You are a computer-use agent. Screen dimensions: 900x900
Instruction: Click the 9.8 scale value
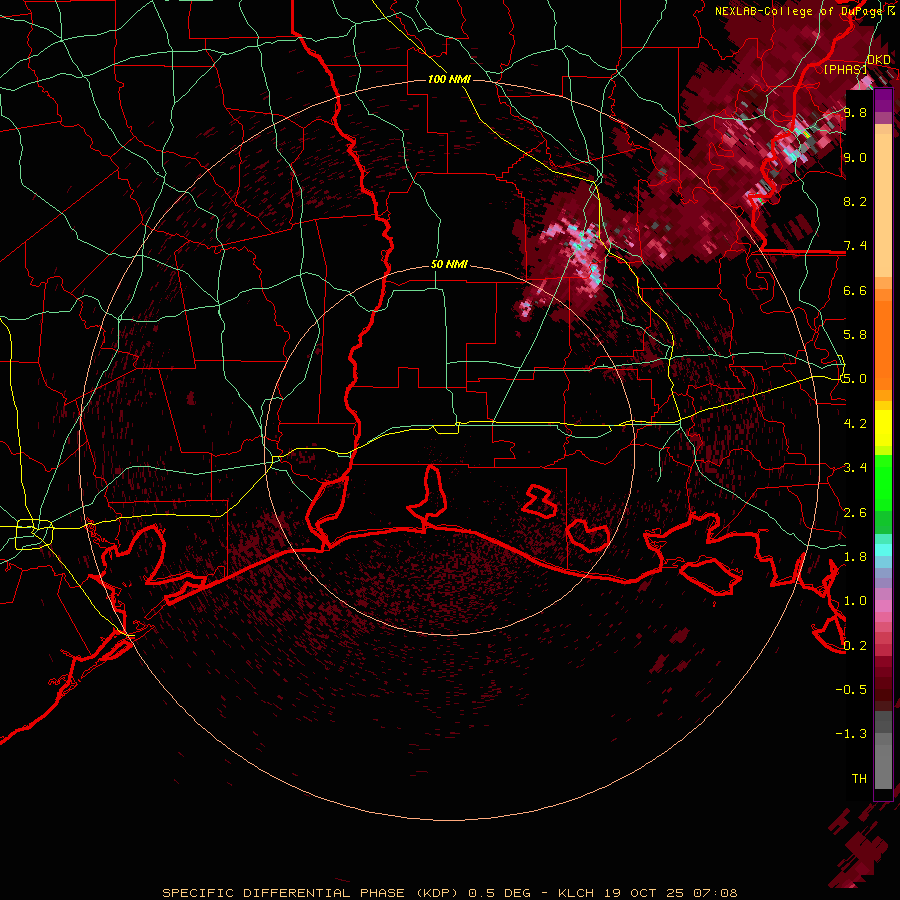(x=855, y=113)
